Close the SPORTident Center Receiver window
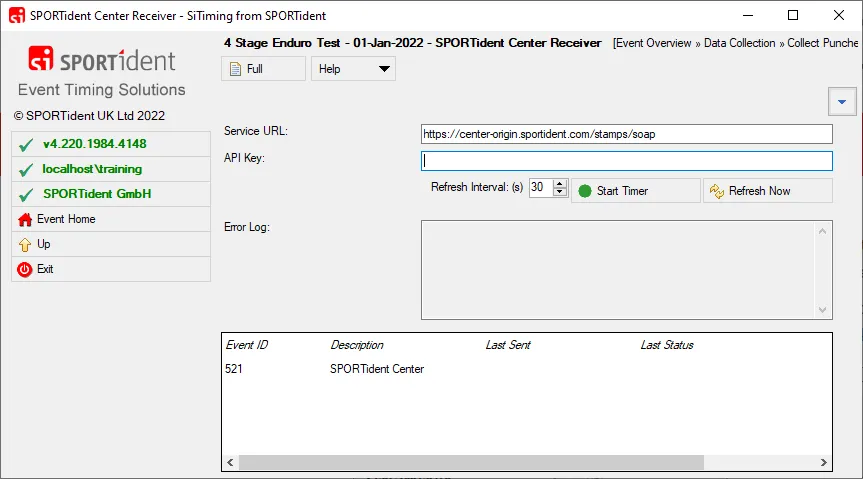Screen dimensions: 863x479 (x=839, y=15)
